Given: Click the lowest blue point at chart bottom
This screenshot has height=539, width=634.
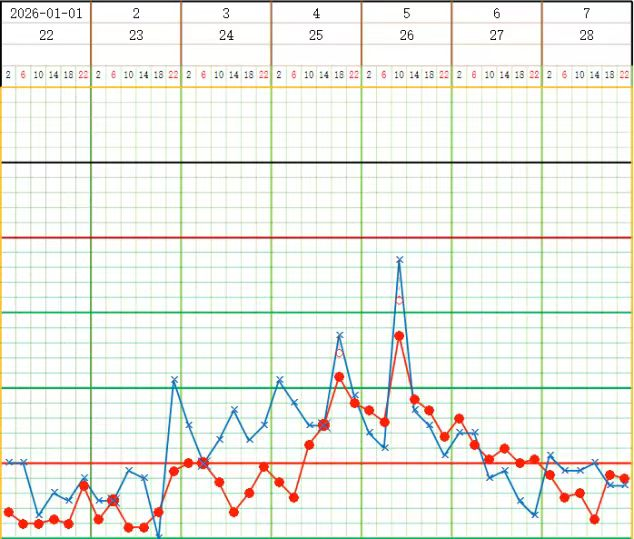Looking at the screenshot, I should (158, 537).
